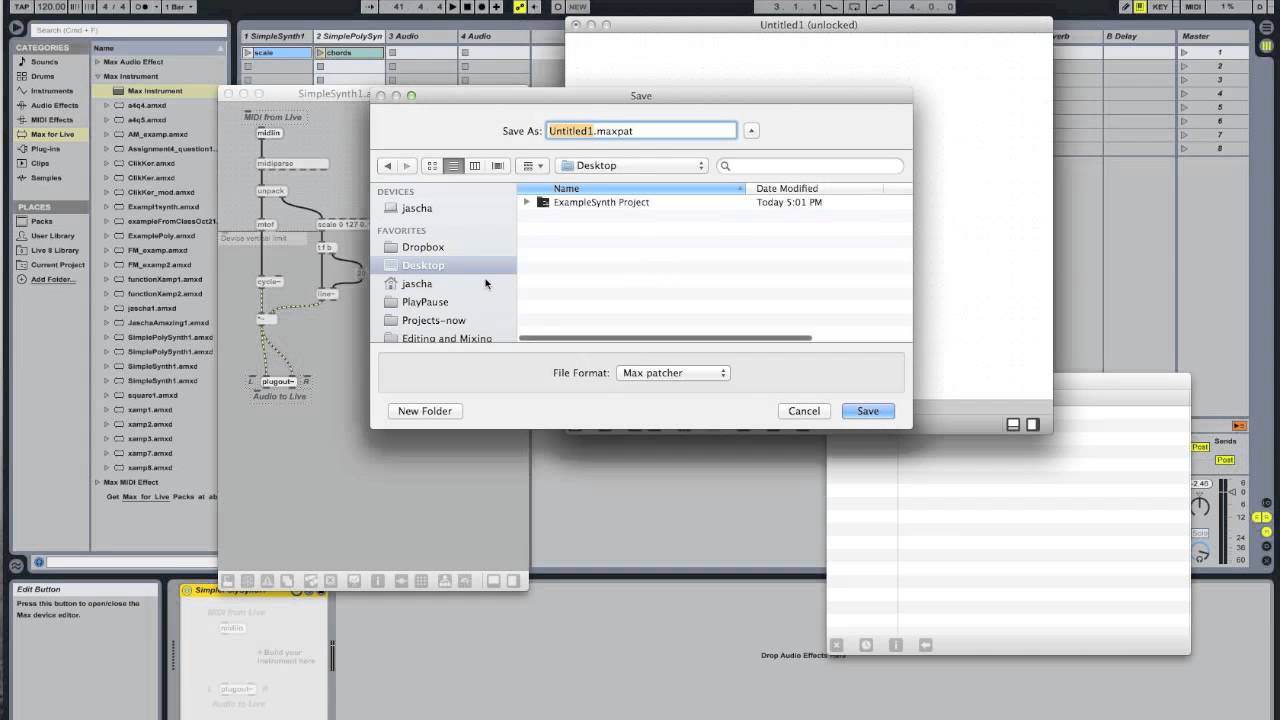Switch save dialog to icon view

click(x=432, y=166)
